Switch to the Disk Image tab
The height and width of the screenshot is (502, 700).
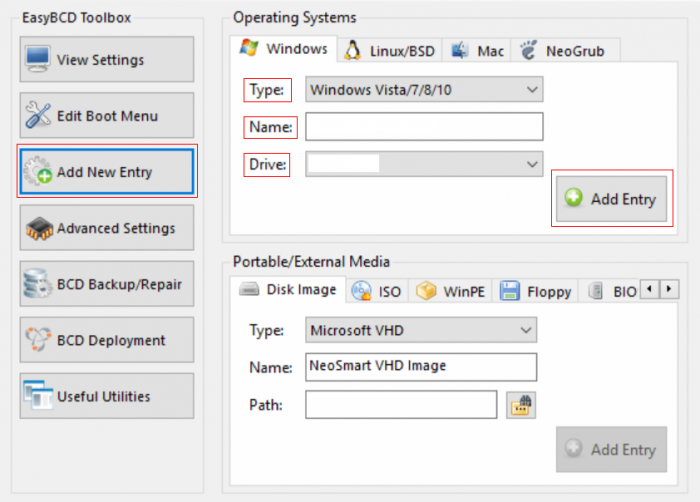[288, 289]
